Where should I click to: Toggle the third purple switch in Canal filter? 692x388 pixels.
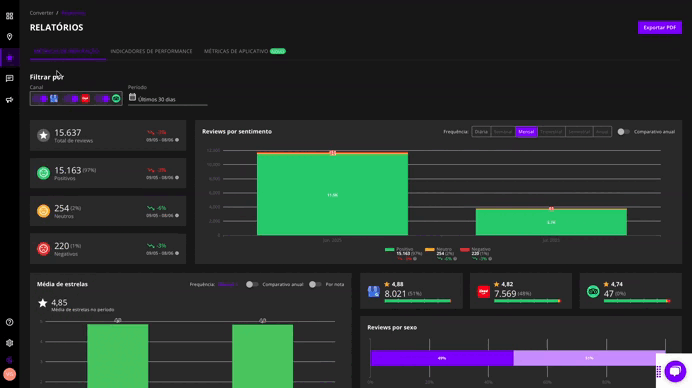[x=103, y=98]
